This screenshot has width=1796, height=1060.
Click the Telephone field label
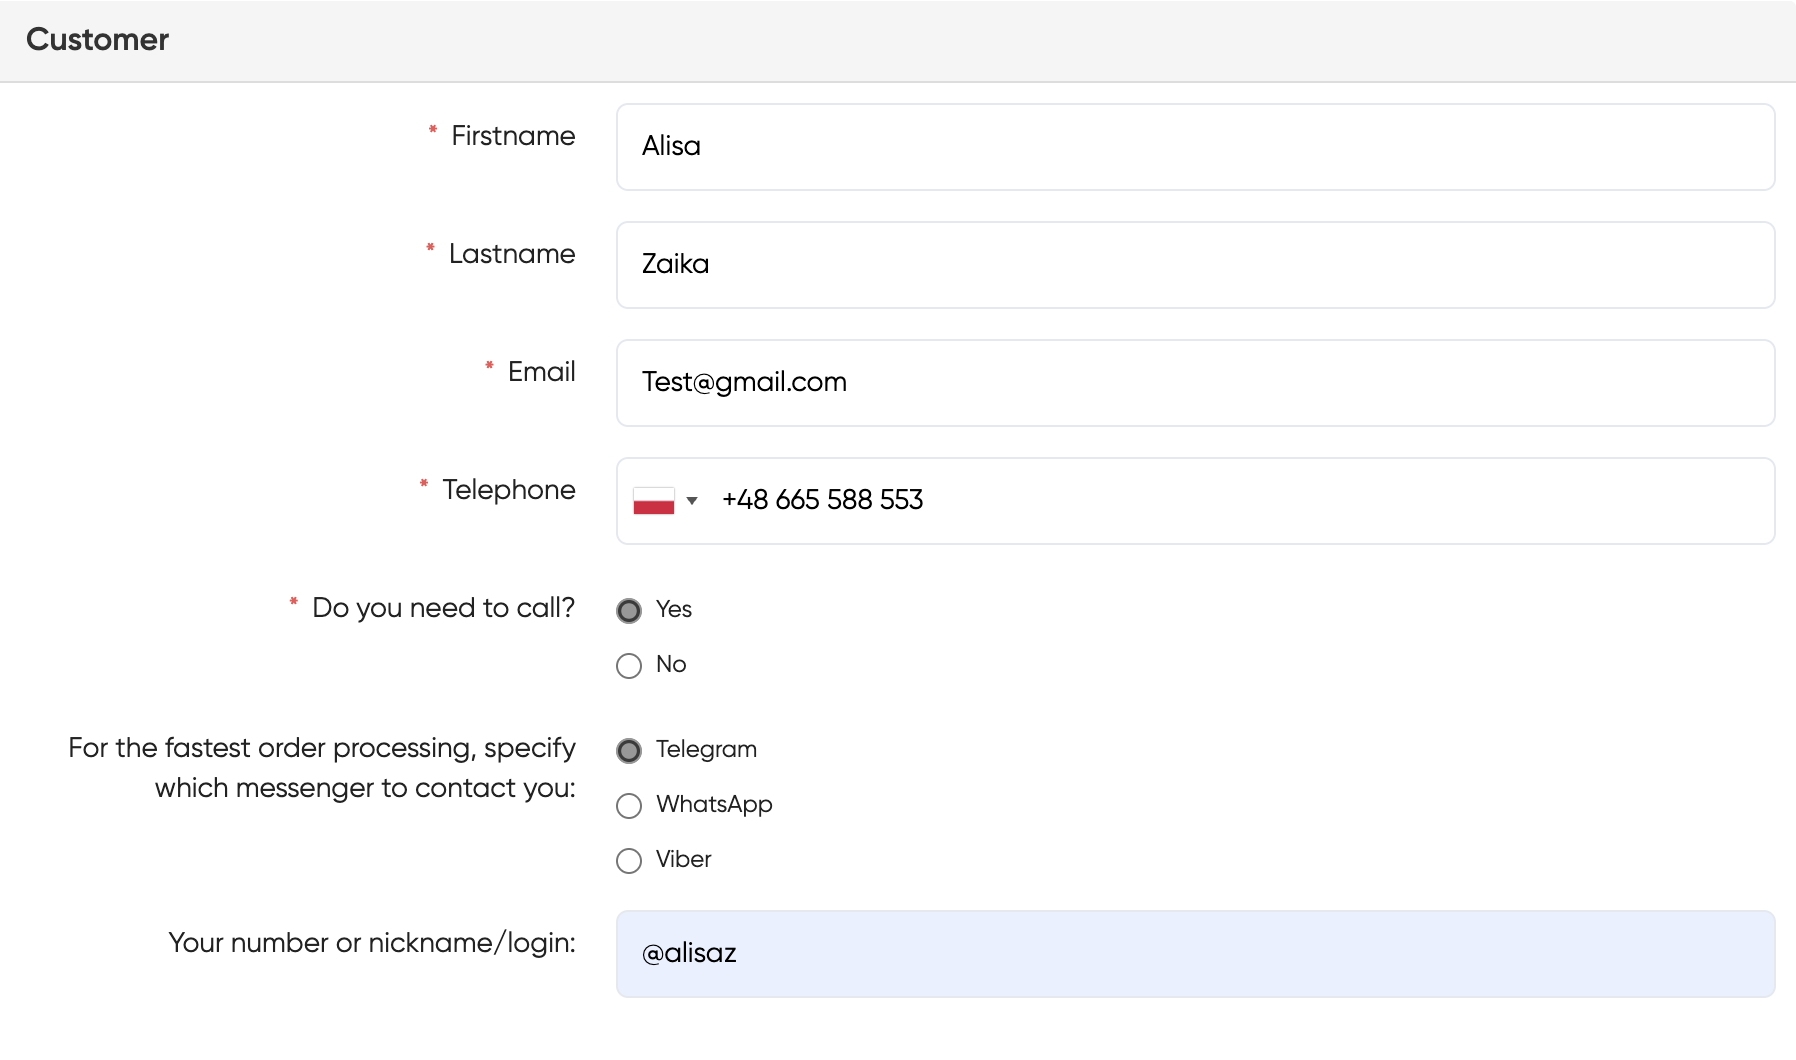coord(508,490)
